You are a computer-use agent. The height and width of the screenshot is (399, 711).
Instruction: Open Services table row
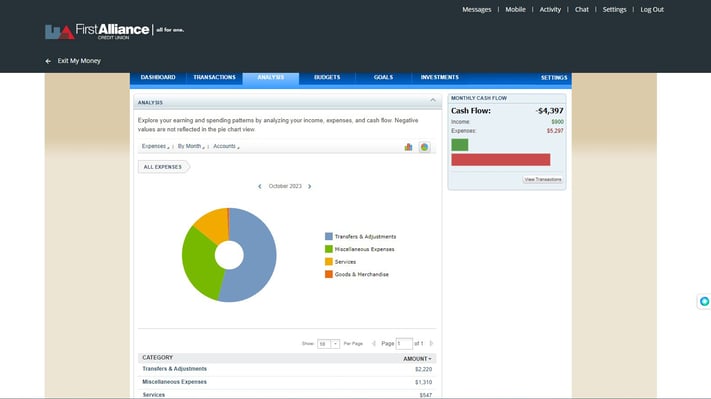coord(287,394)
